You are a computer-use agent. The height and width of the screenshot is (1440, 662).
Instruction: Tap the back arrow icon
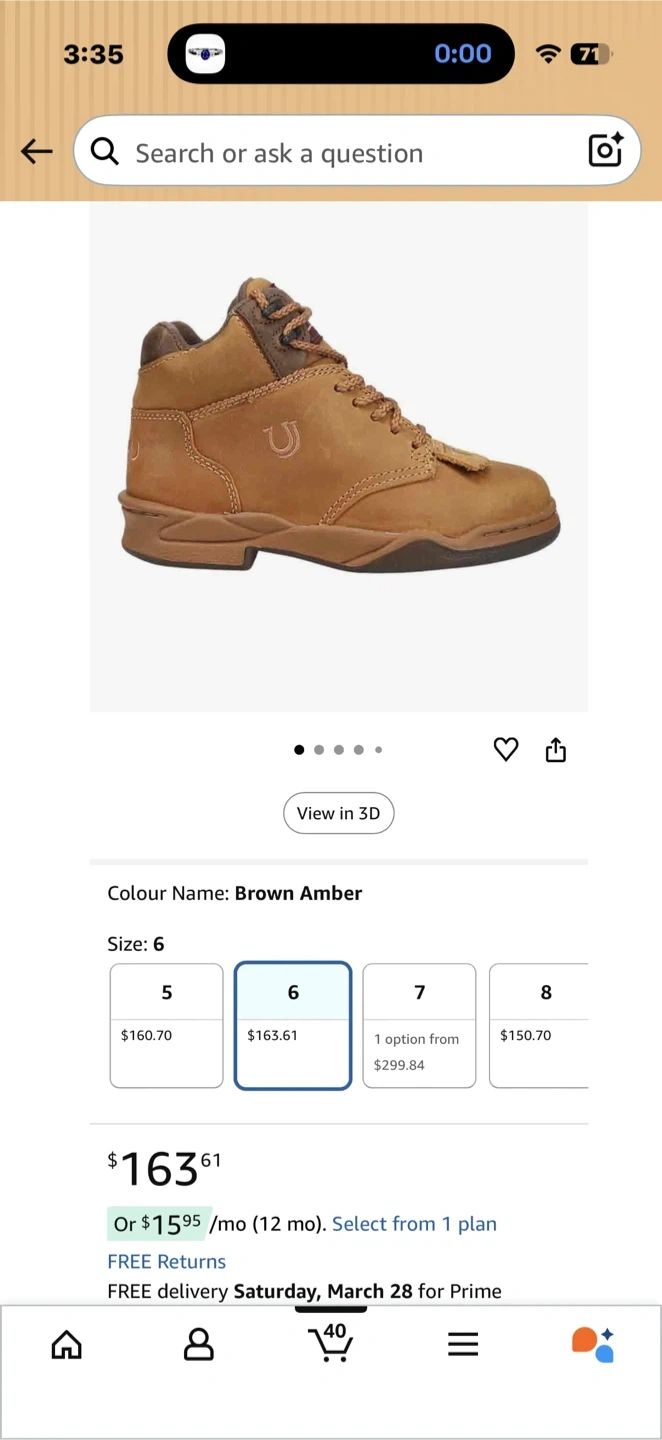pyautogui.click(x=37, y=151)
